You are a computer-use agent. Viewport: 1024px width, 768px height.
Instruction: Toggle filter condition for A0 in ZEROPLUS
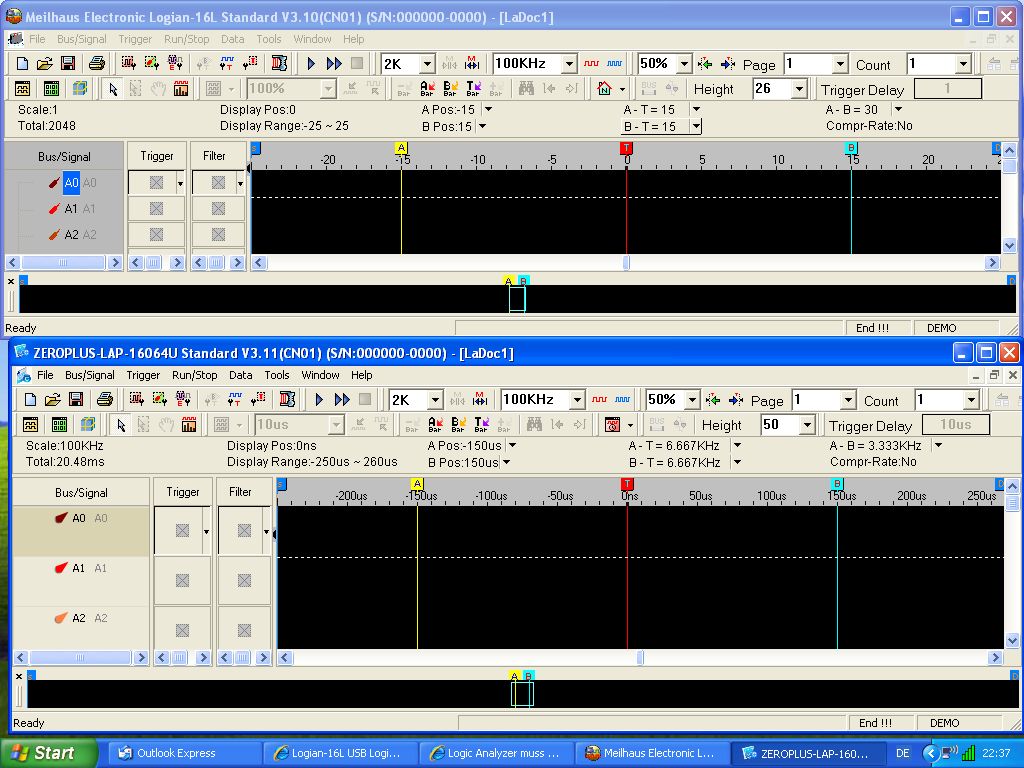[x=244, y=530]
